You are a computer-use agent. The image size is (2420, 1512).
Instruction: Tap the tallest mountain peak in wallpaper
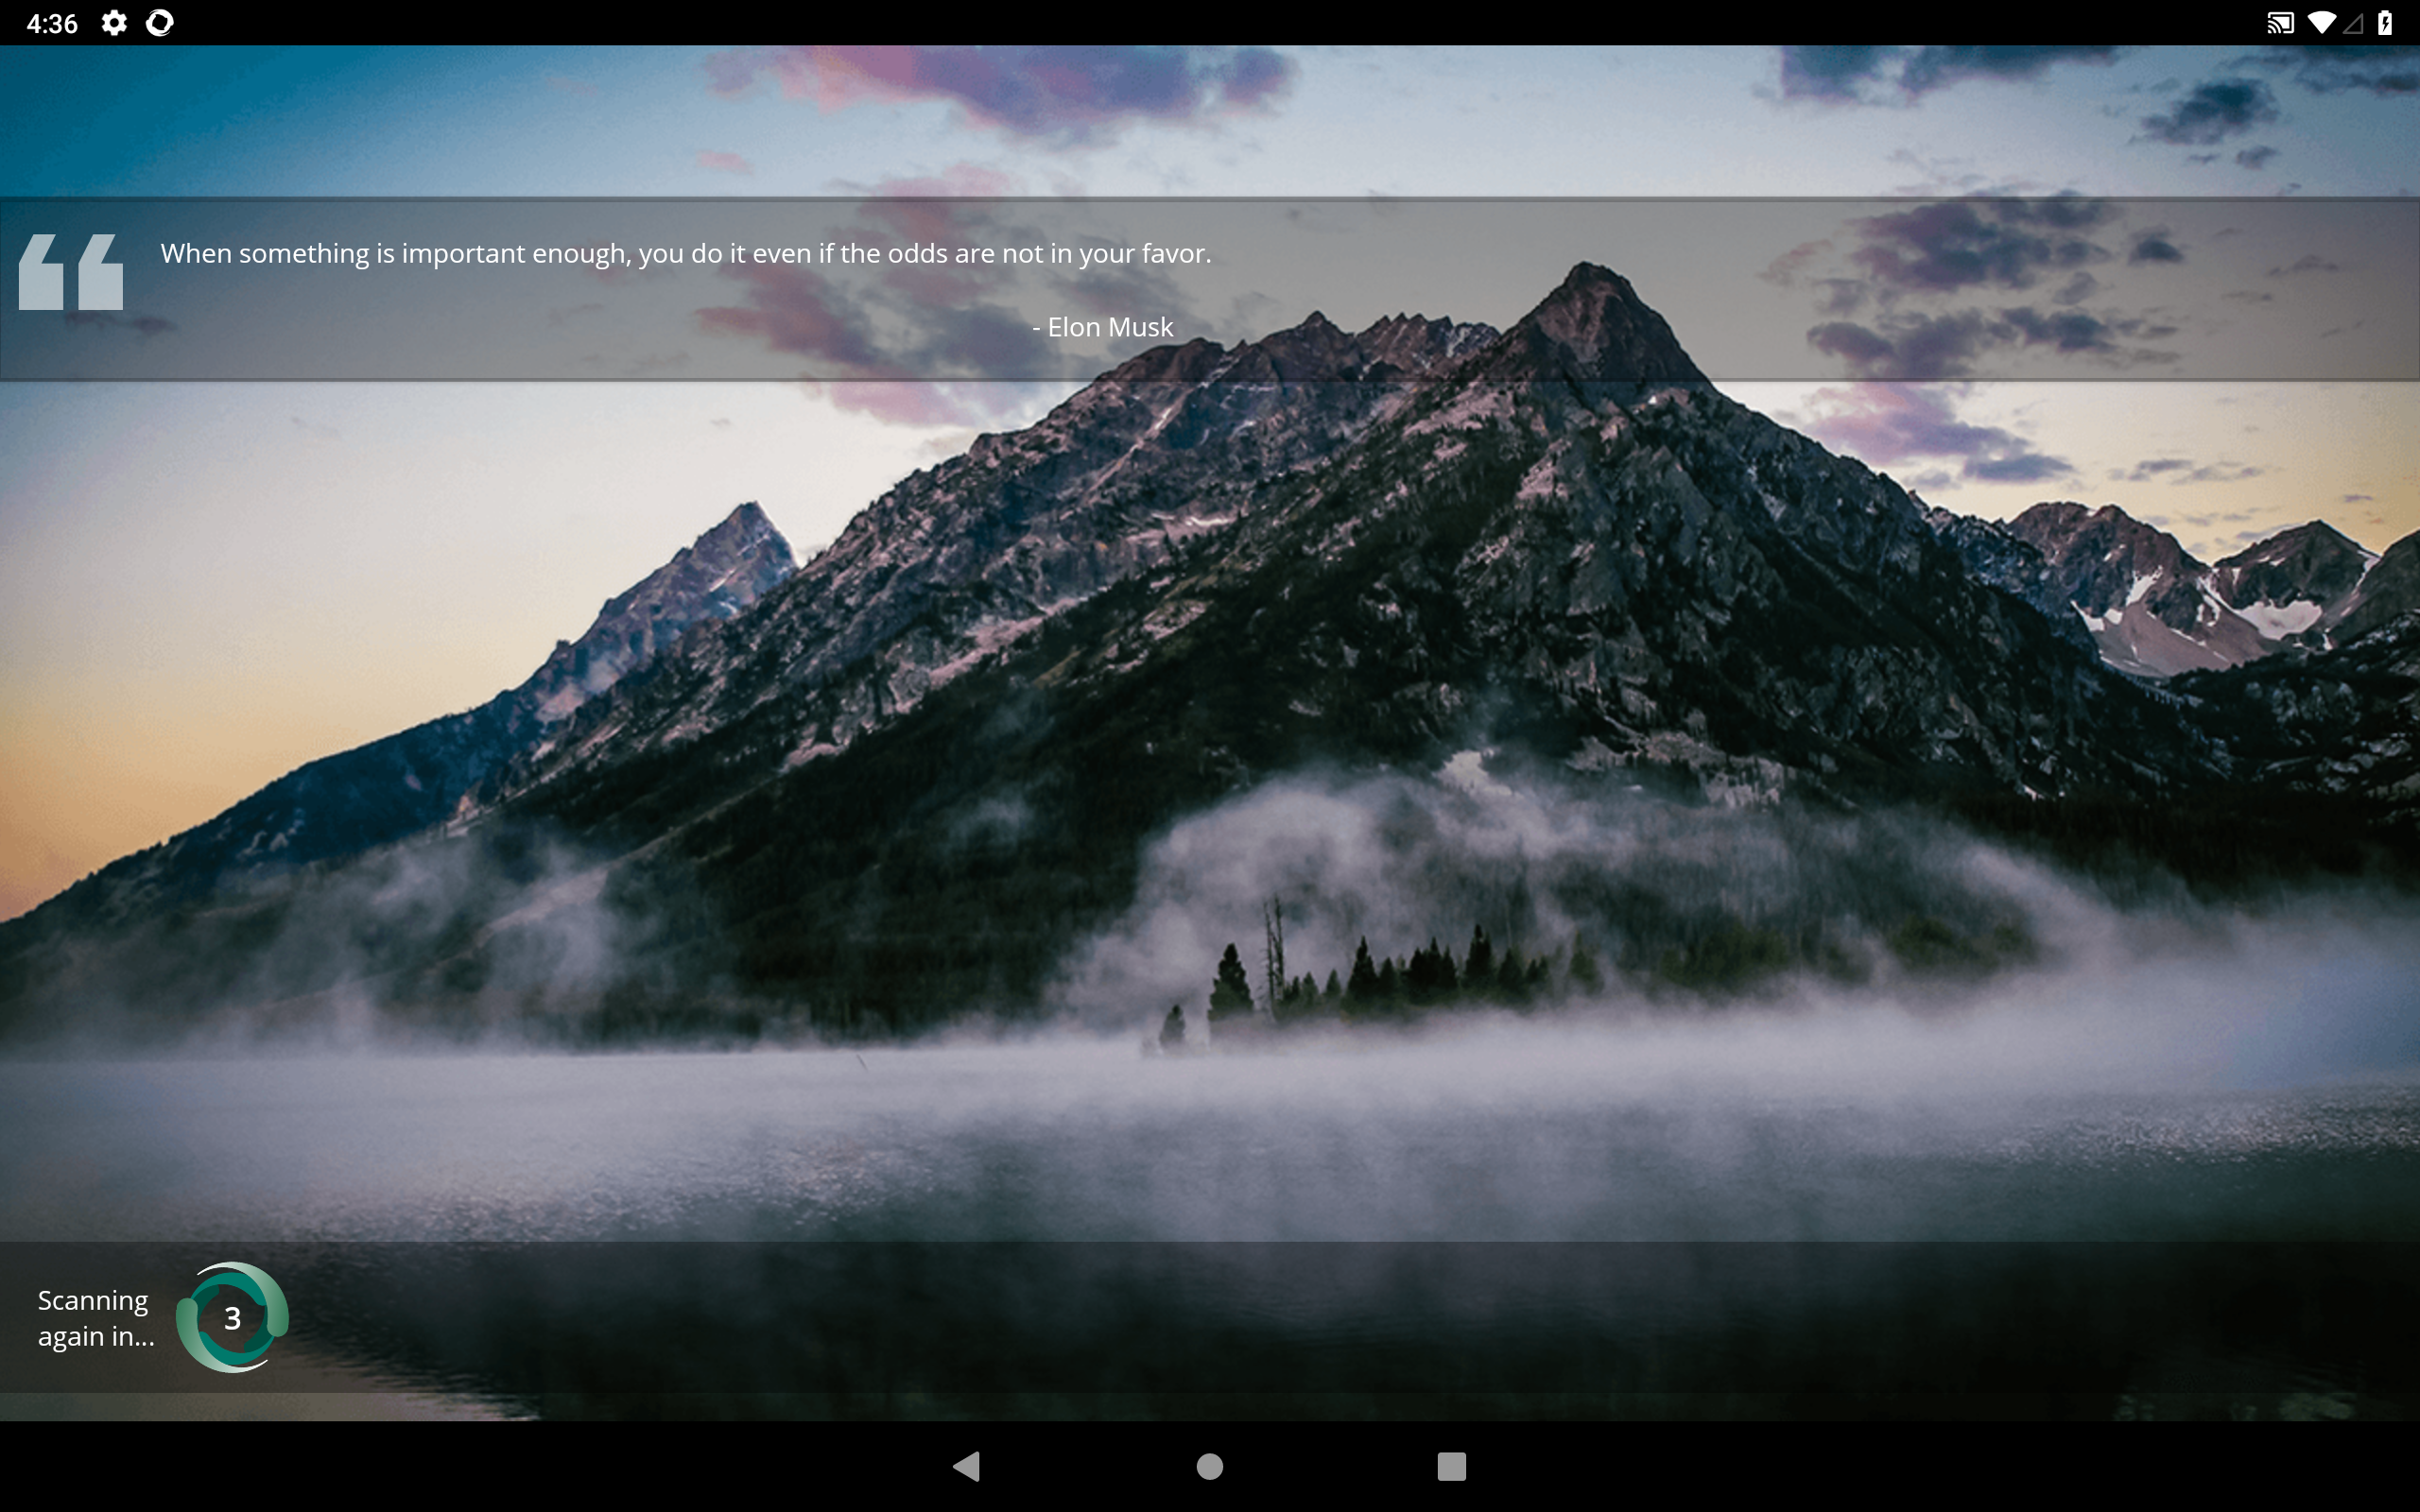(x=1590, y=290)
